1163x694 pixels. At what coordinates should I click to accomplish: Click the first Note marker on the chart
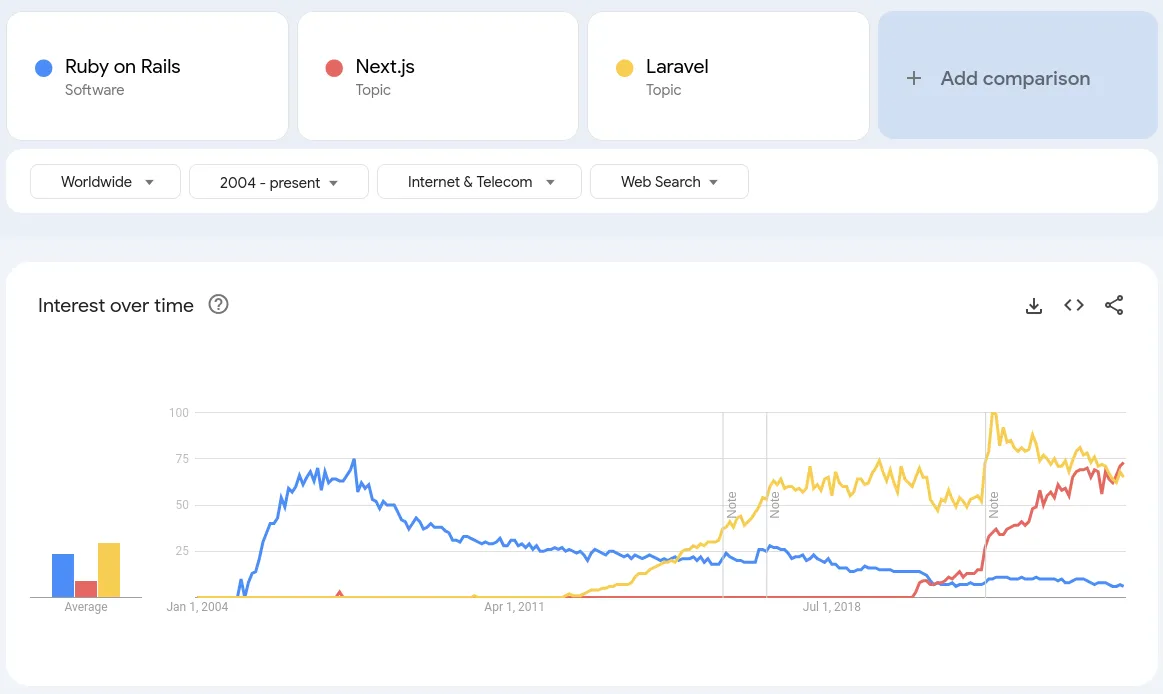pos(731,504)
